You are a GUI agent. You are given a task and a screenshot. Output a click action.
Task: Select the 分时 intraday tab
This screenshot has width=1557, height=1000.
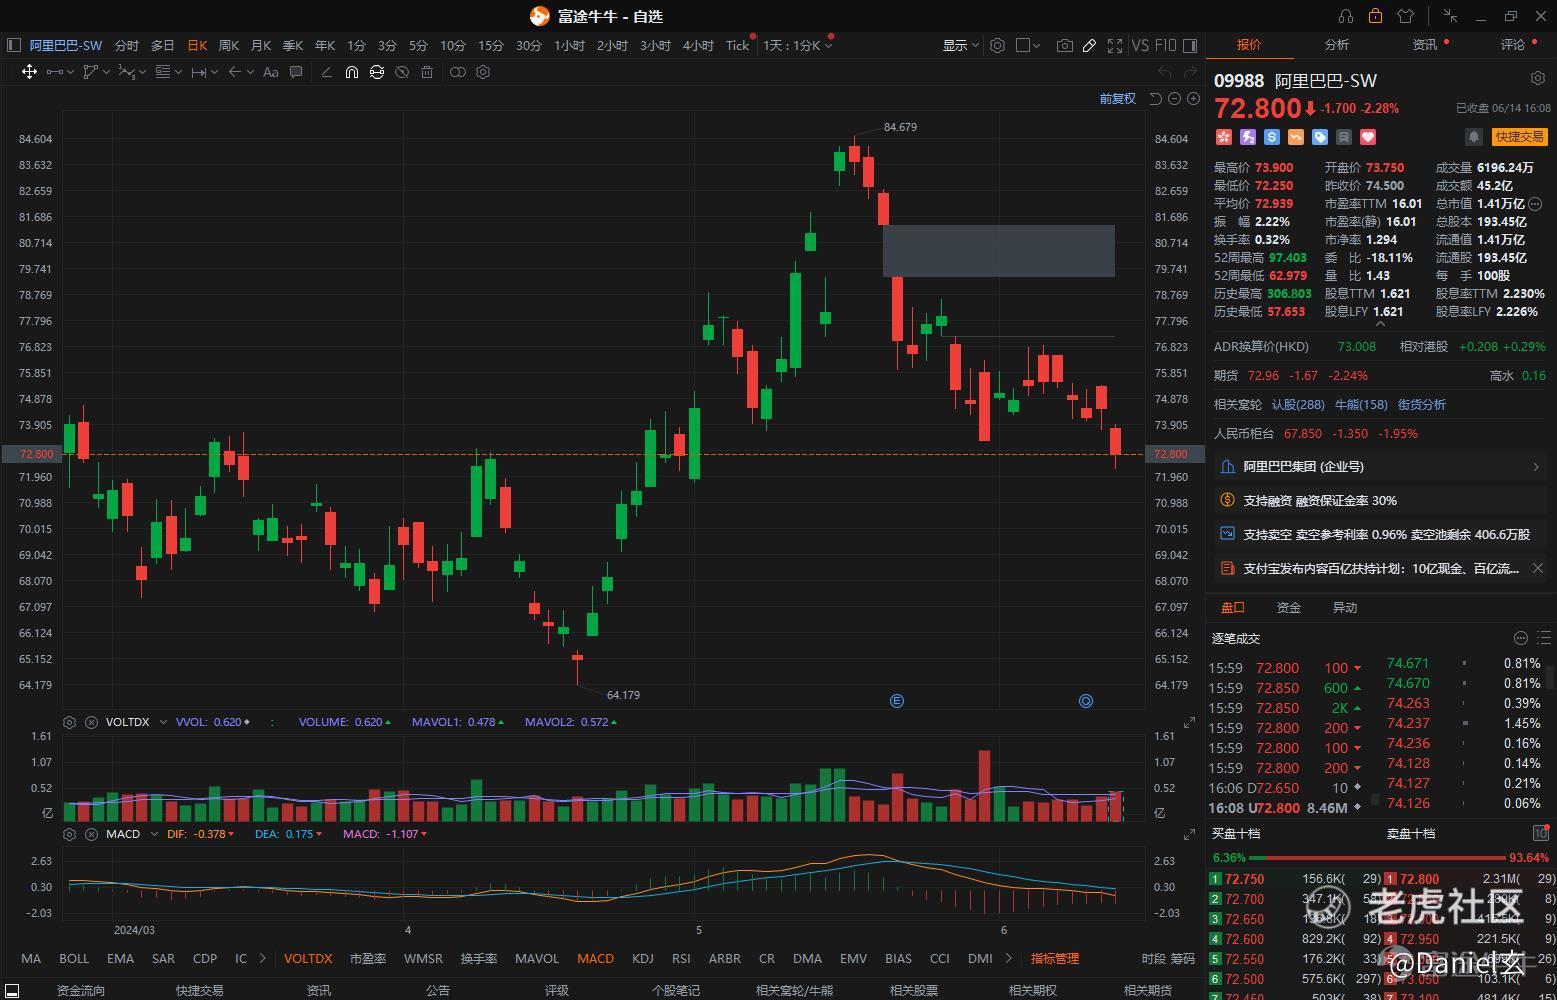point(127,45)
